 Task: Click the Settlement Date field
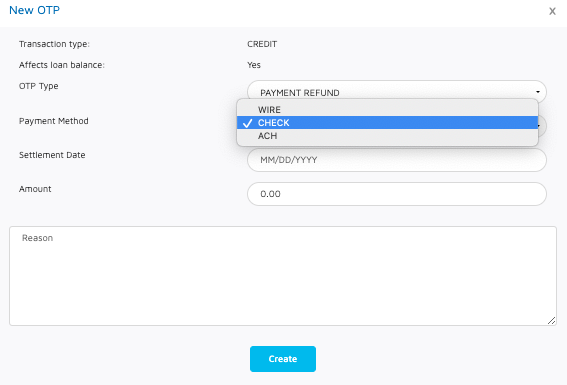tap(397, 160)
